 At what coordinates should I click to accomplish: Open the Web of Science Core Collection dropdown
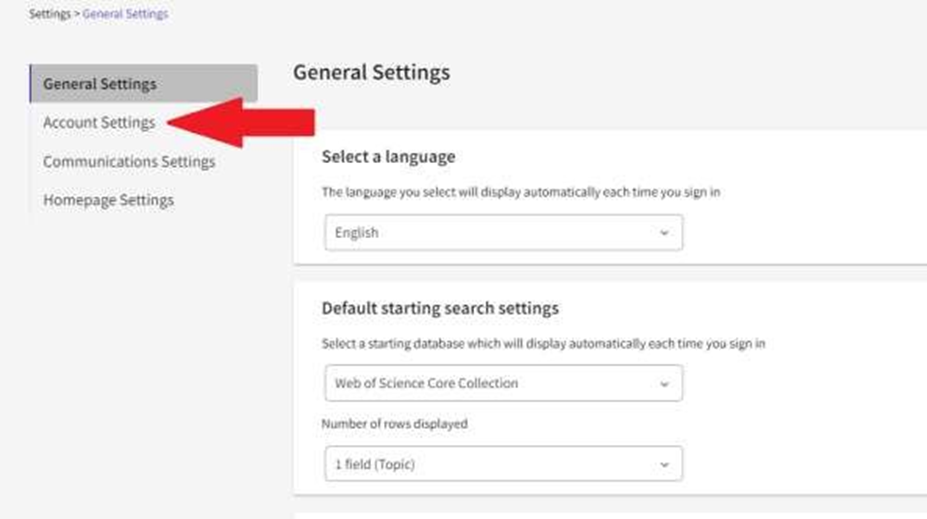[490, 383]
